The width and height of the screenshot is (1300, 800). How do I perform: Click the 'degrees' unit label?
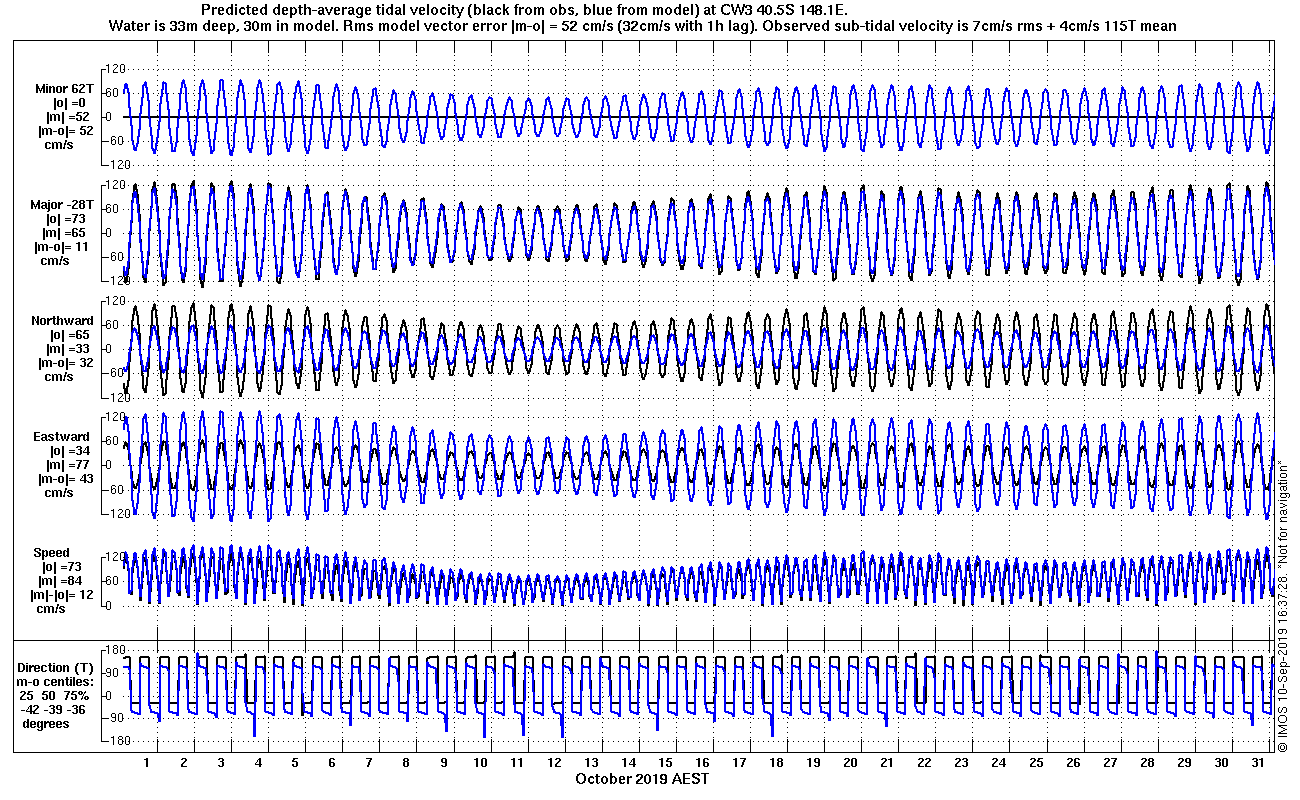46,723
